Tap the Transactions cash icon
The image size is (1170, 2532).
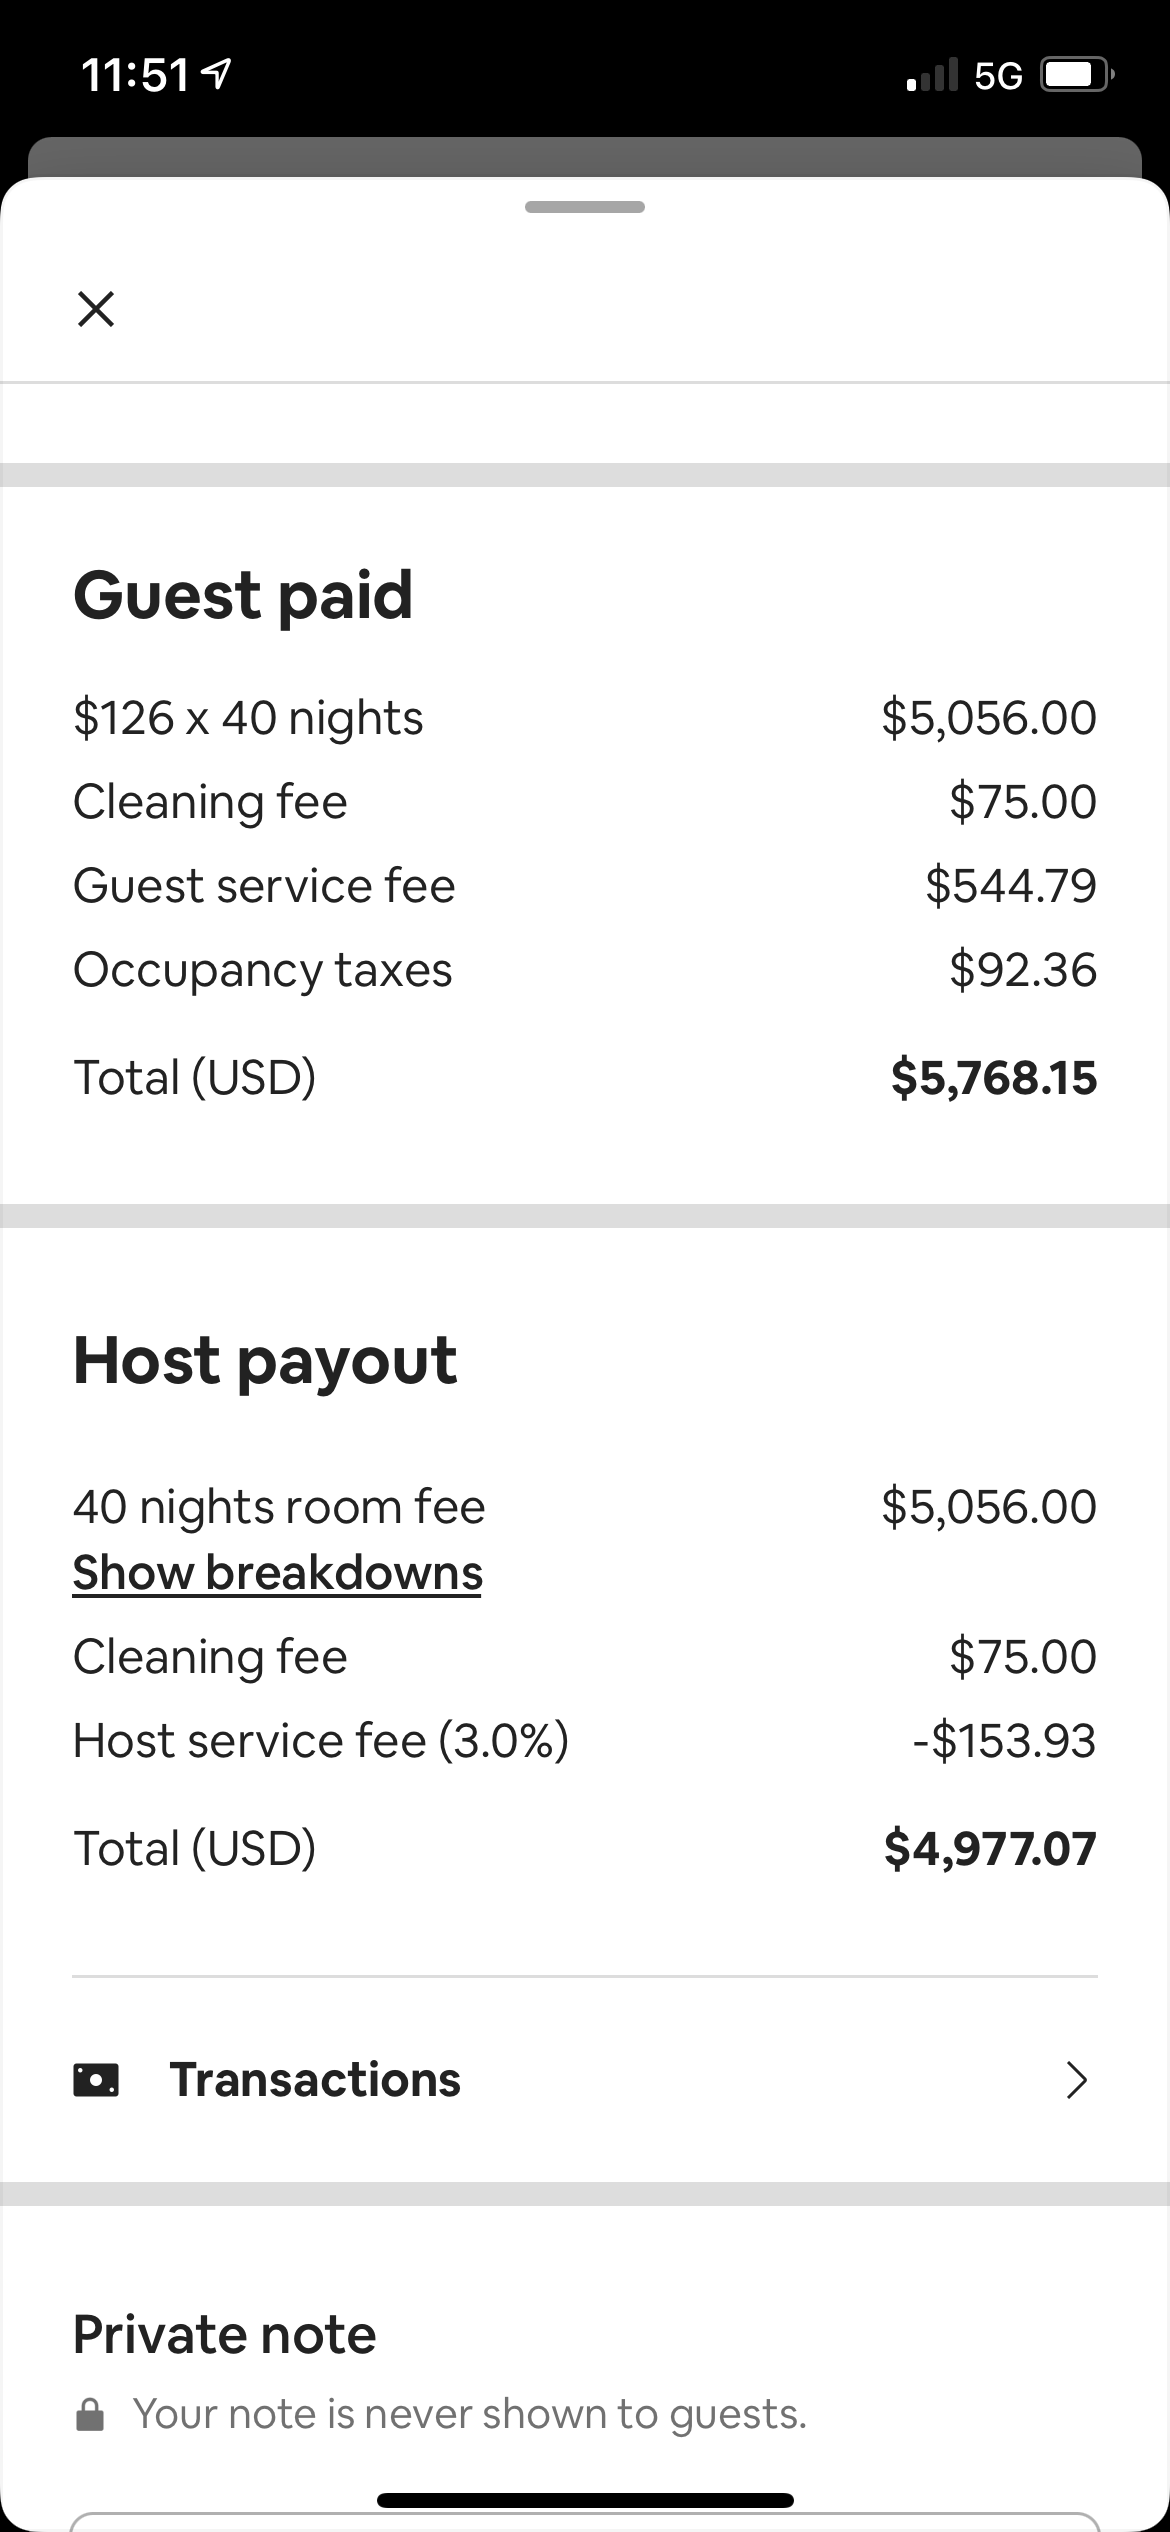tap(96, 2080)
